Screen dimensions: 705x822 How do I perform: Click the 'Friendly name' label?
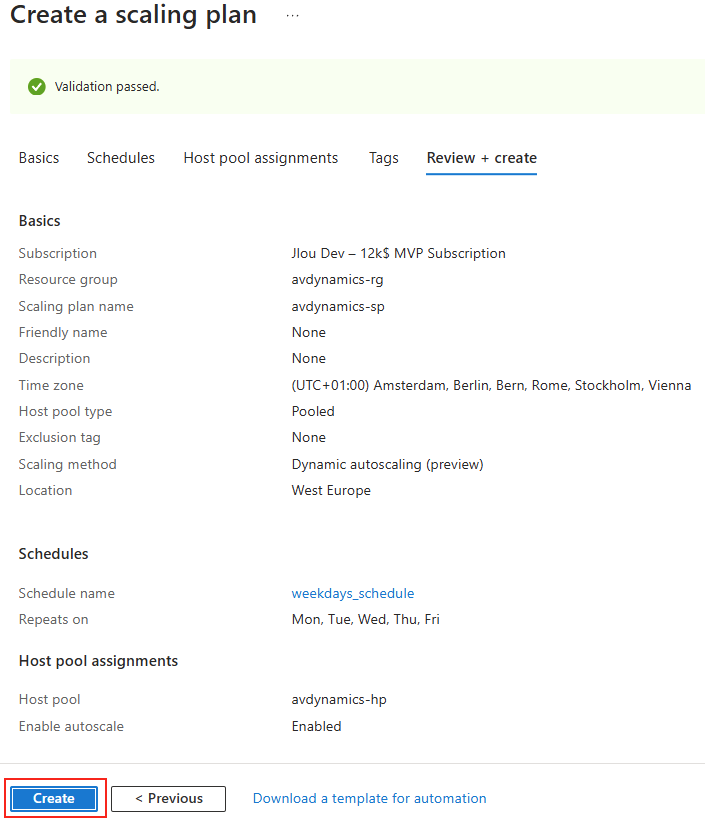click(x=63, y=332)
